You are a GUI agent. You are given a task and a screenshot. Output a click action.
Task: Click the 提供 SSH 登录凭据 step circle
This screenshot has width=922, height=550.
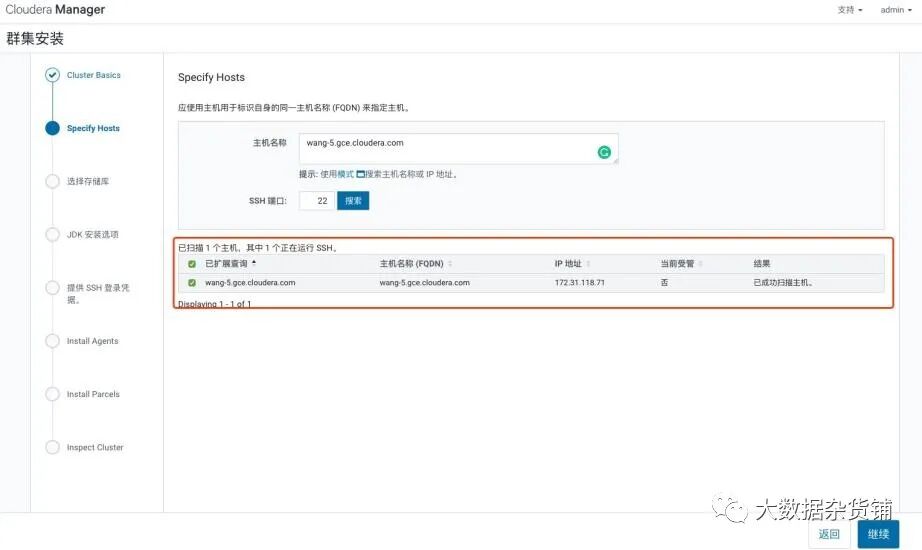(x=52, y=288)
